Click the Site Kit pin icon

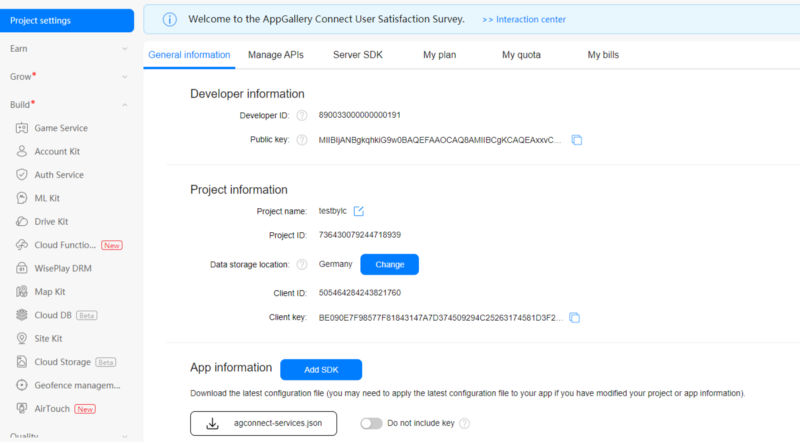coord(21,338)
